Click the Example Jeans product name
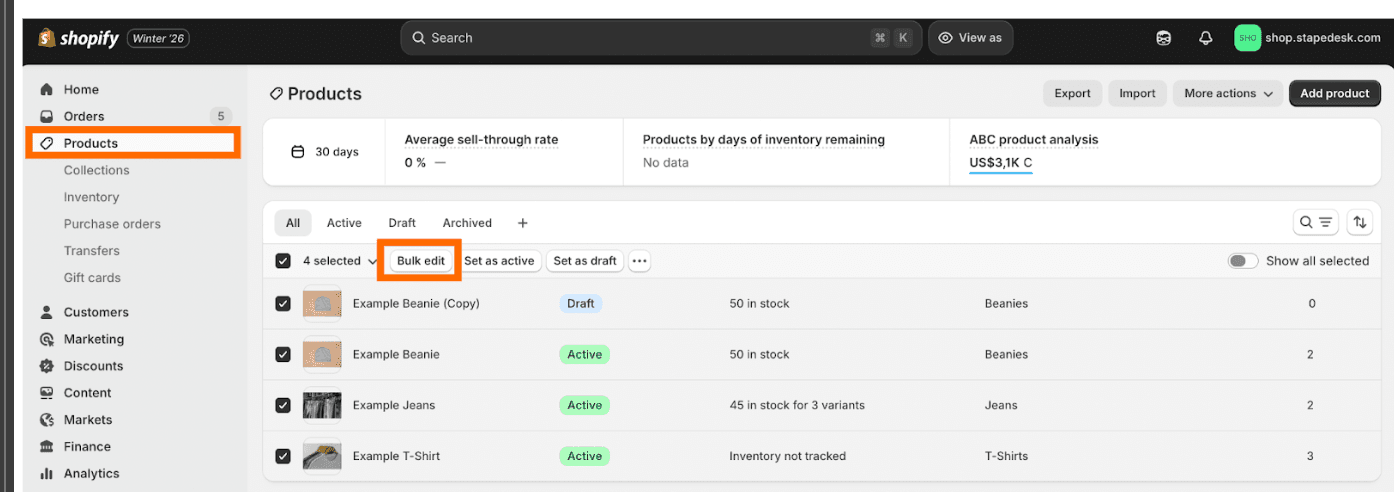This screenshot has width=1394, height=492. pyautogui.click(x=394, y=405)
